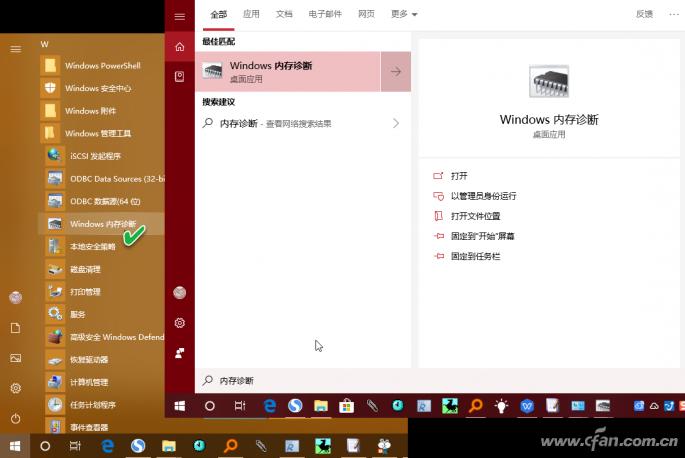Click the arrow beside Windows 内存诊断 best match

pos(396,71)
